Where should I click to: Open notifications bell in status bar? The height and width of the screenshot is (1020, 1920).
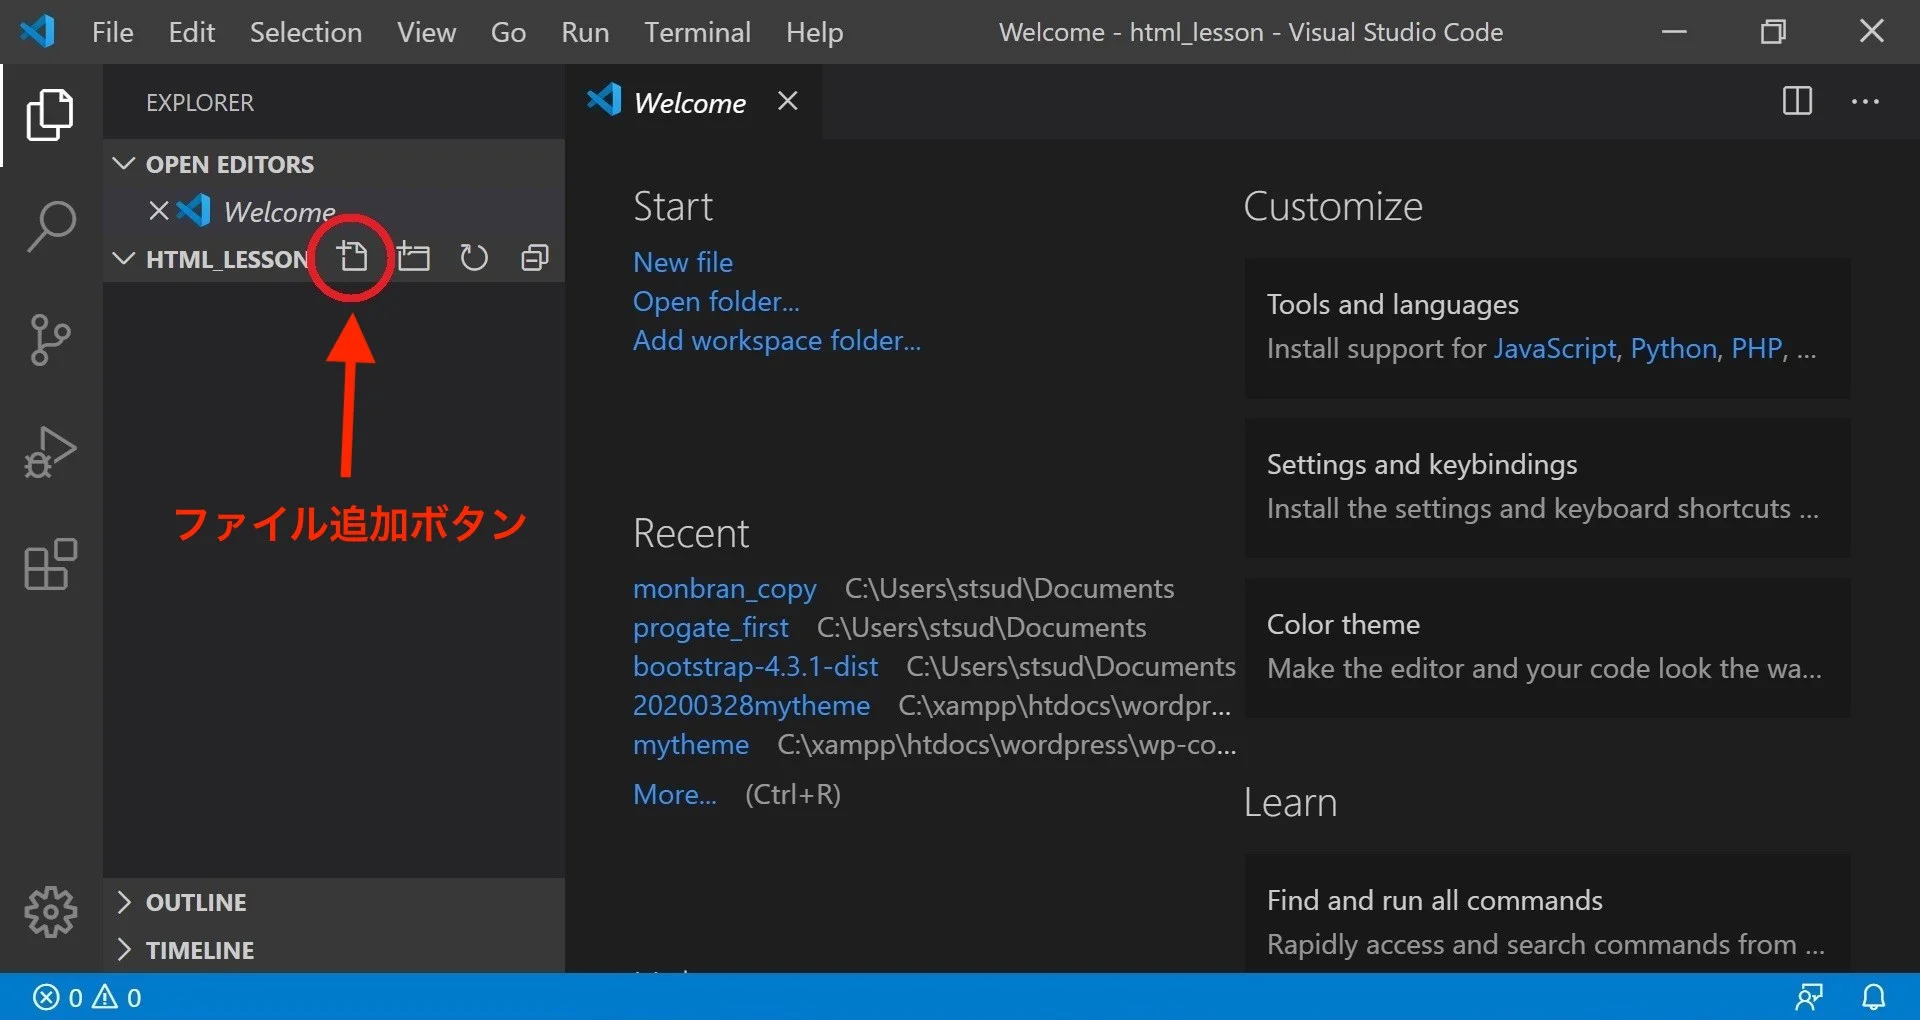point(1876,997)
